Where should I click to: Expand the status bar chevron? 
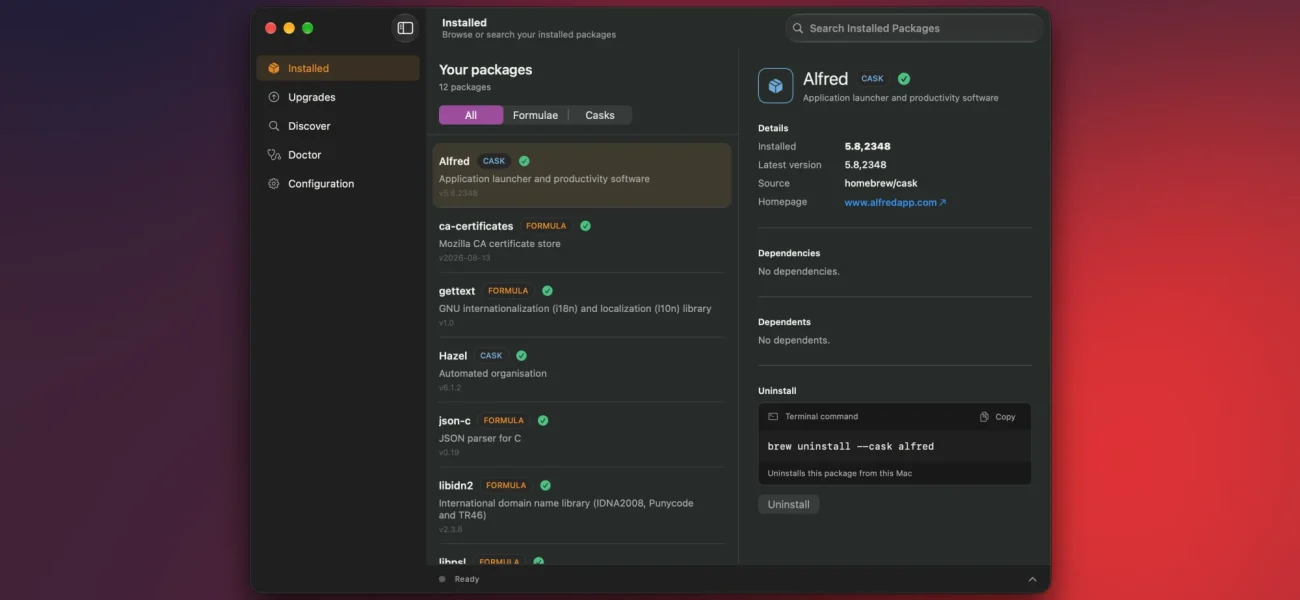1032,579
